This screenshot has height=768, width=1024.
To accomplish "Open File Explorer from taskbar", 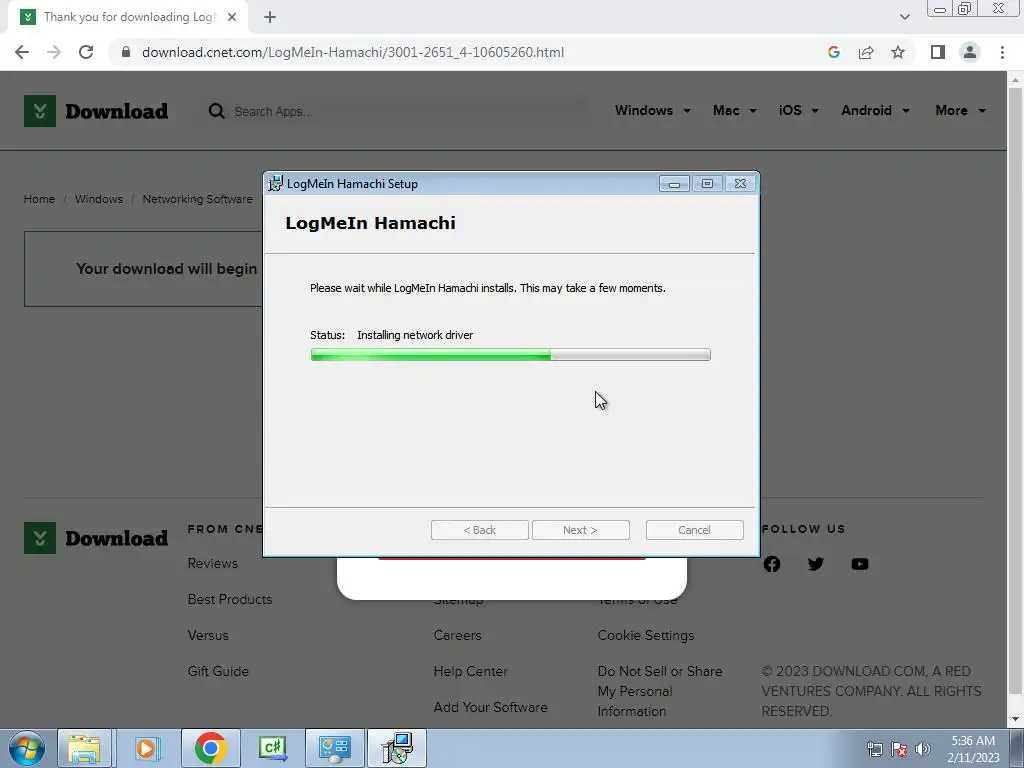I will (x=84, y=748).
